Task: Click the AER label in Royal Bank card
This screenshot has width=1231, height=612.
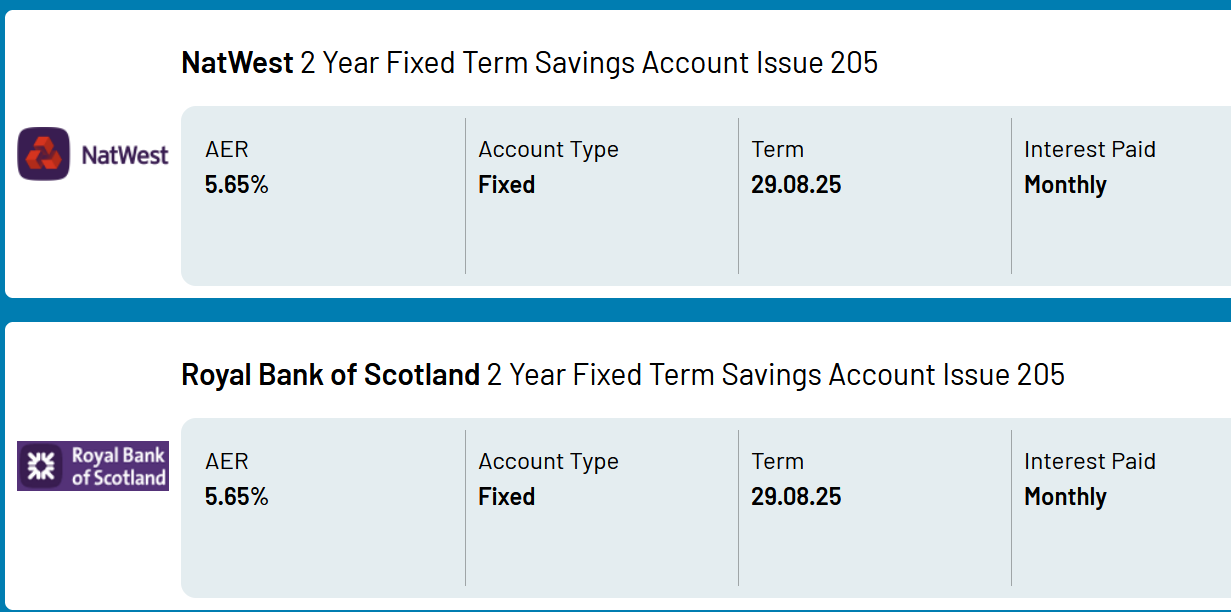Action: (227, 462)
